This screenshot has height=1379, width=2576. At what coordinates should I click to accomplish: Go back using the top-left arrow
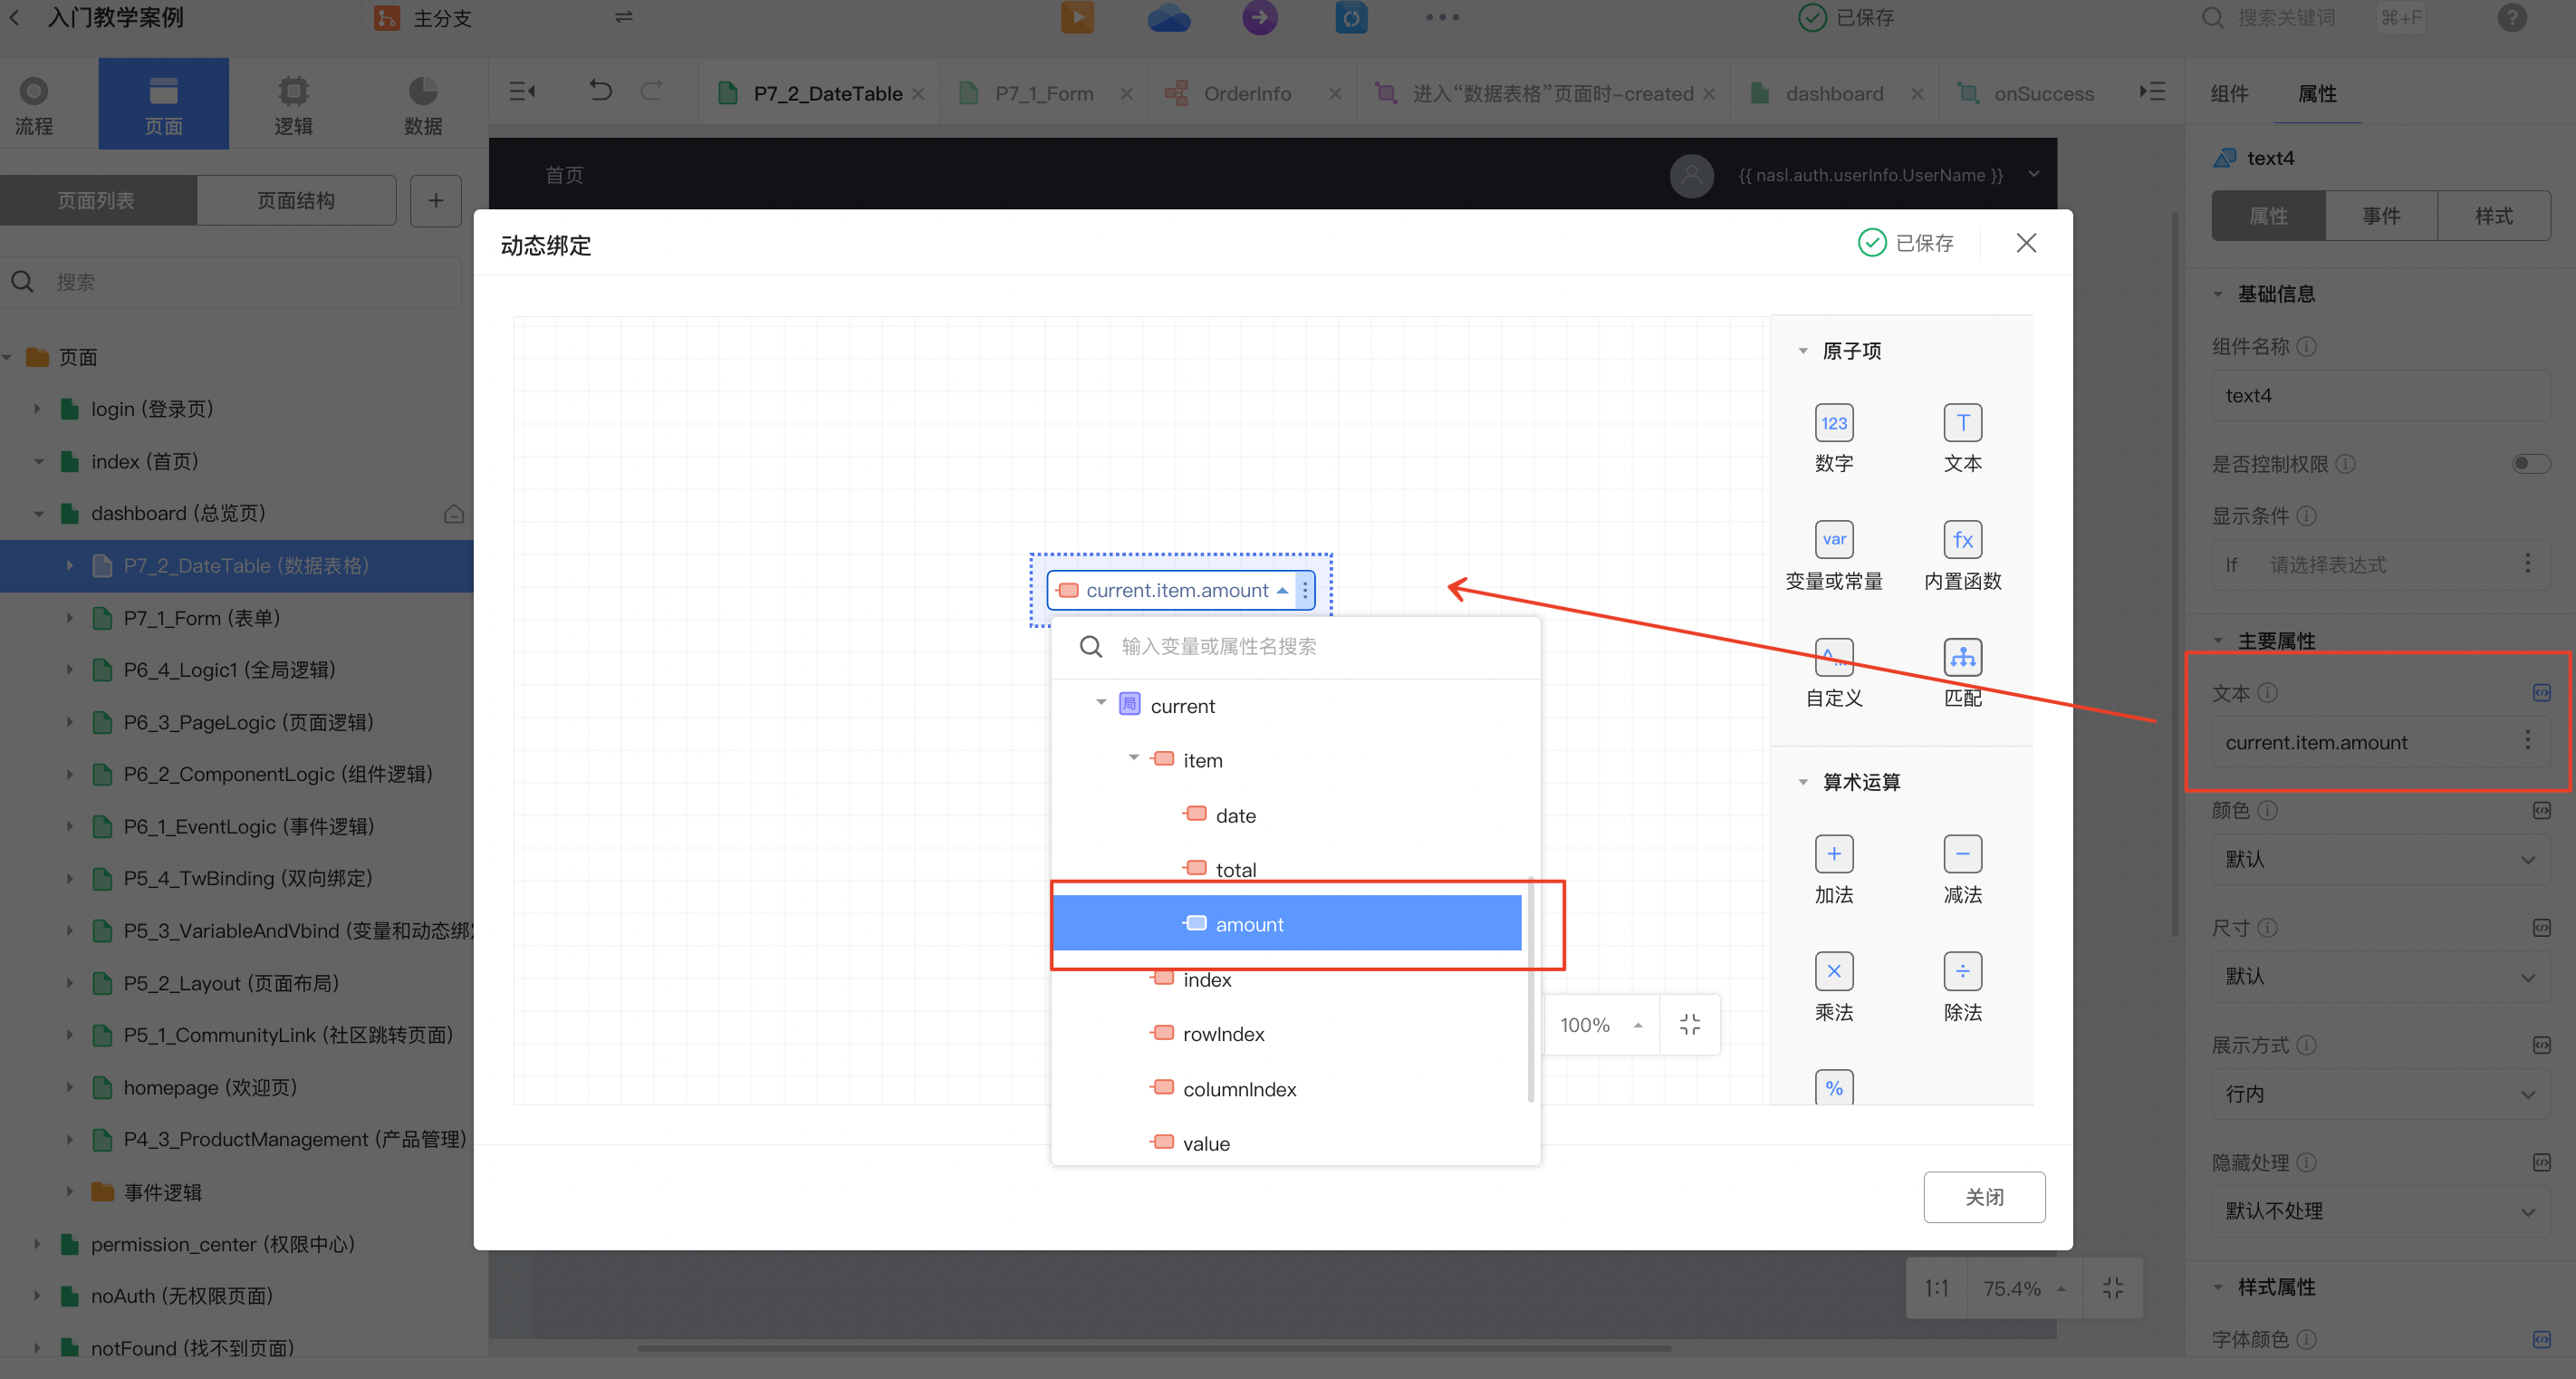[15, 17]
